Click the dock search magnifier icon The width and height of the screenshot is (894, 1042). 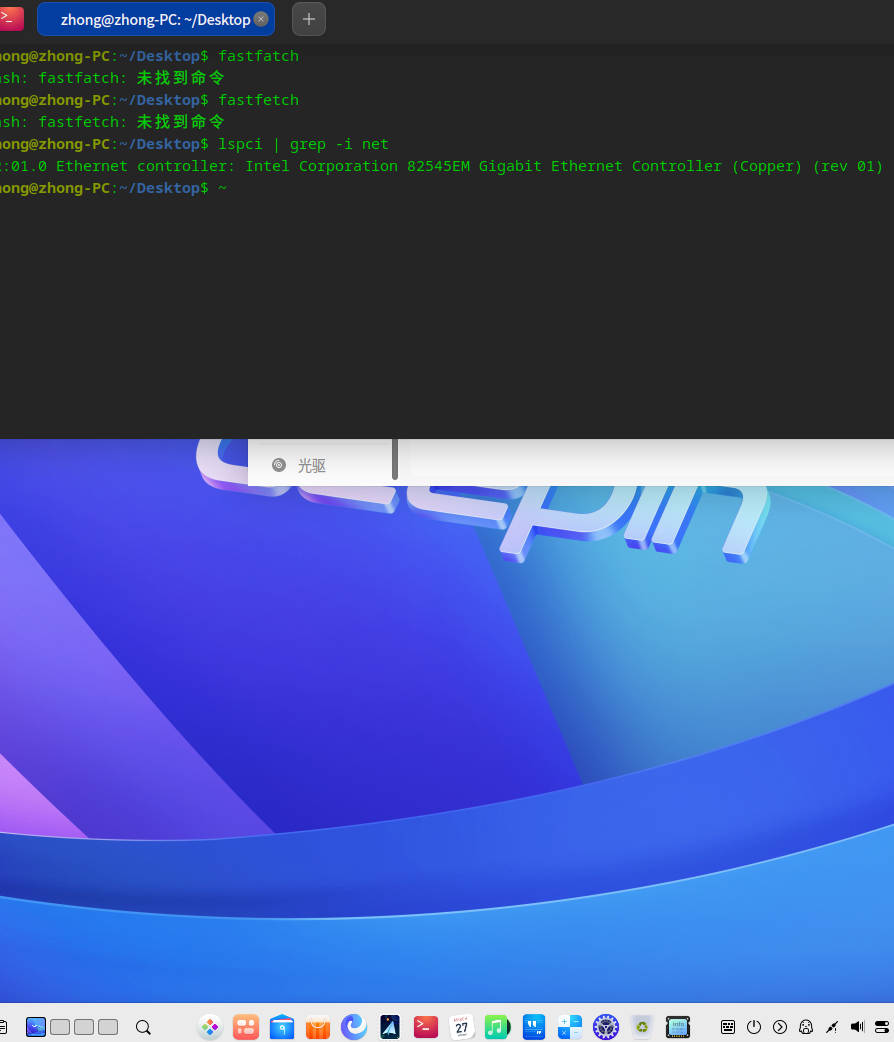143,1027
